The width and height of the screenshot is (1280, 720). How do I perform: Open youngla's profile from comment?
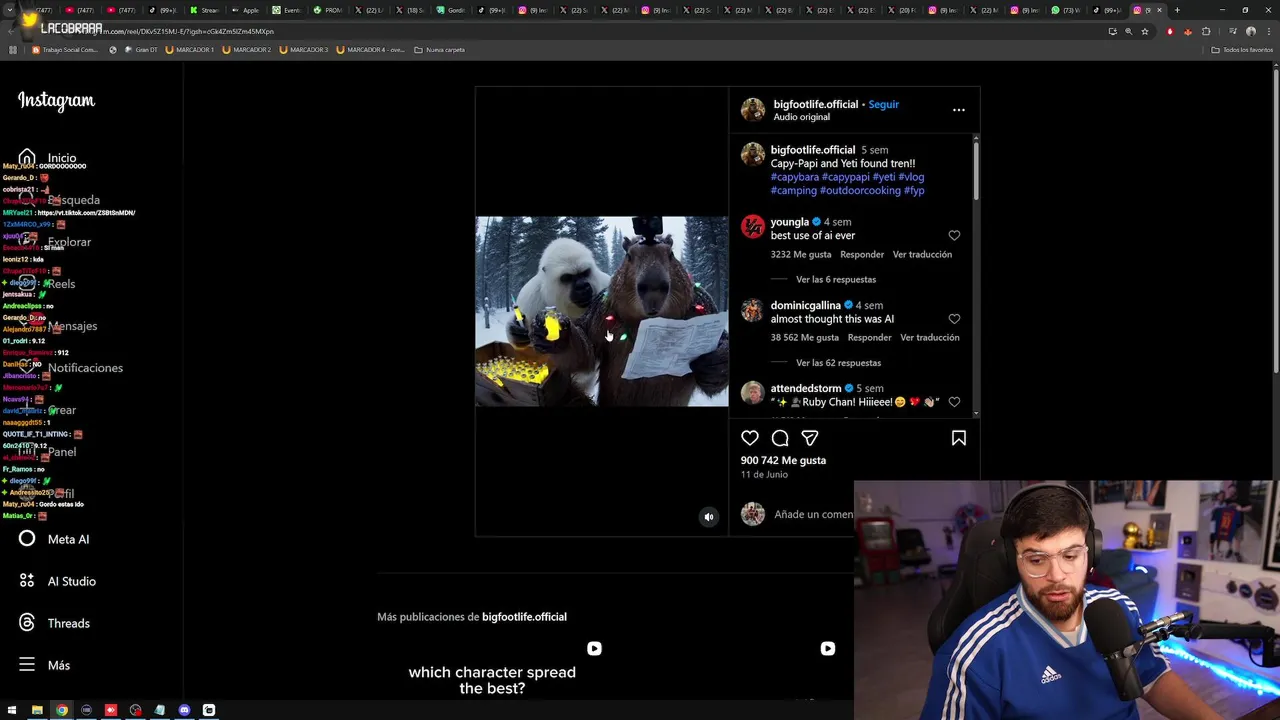pyautogui.click(x=789, y=222)
